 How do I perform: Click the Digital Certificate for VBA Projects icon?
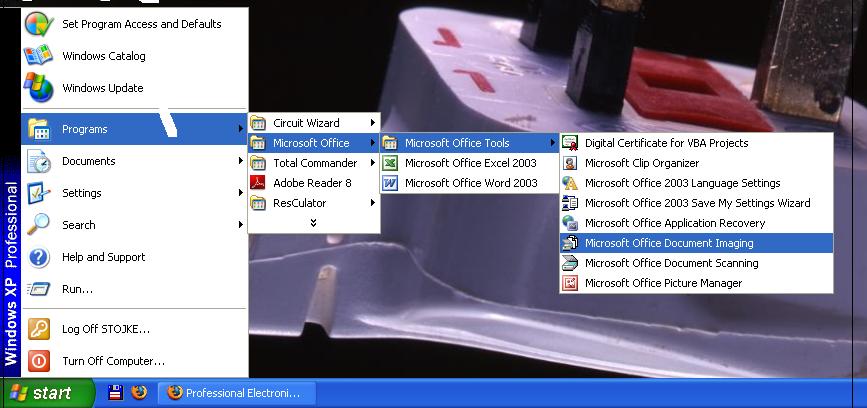tap(570, 143)
